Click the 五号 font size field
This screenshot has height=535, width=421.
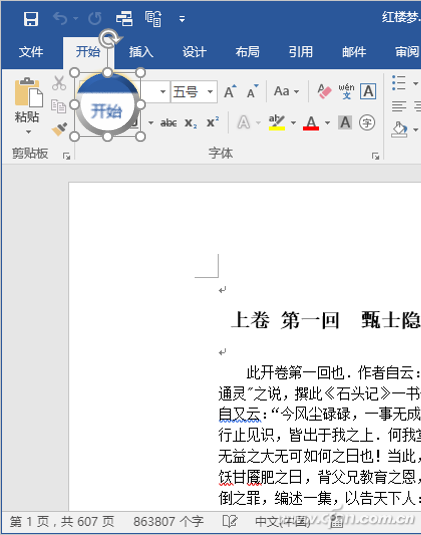pos(188,91)
